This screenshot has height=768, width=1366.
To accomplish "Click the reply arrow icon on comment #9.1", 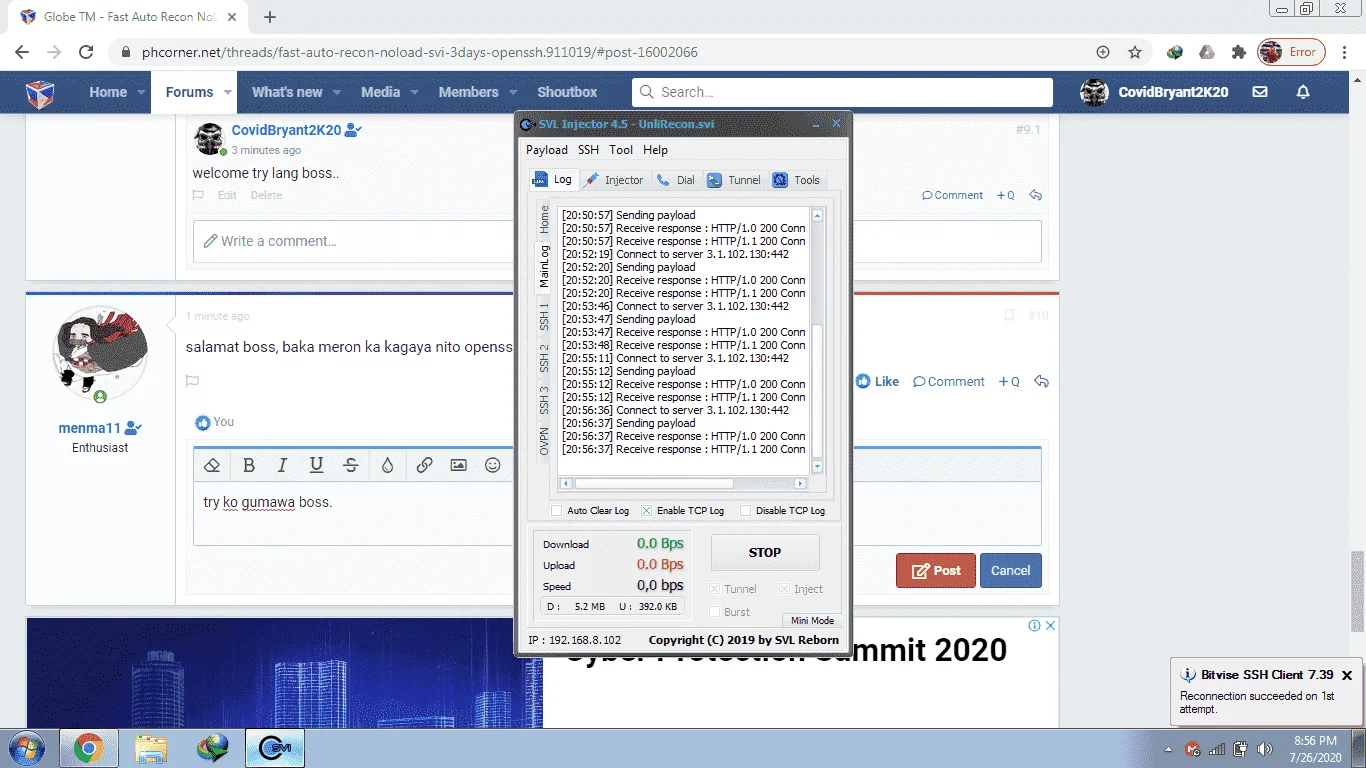I will (x=1036, y=195).
